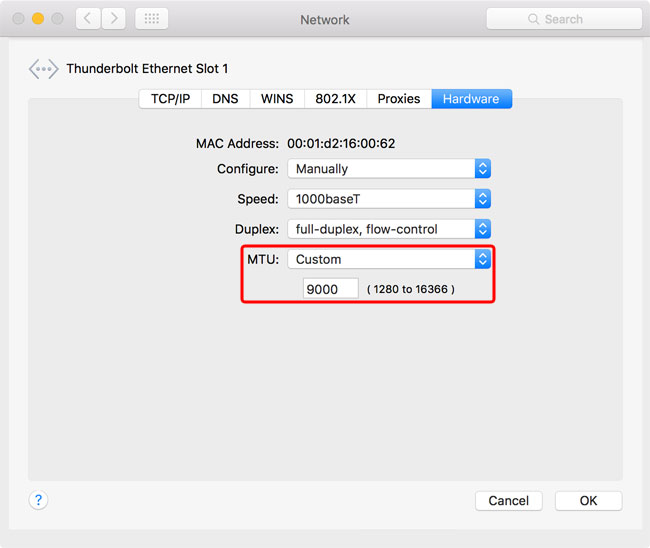Go to the Proxies tab
The image size is (650, 548).
coord(399,99)
